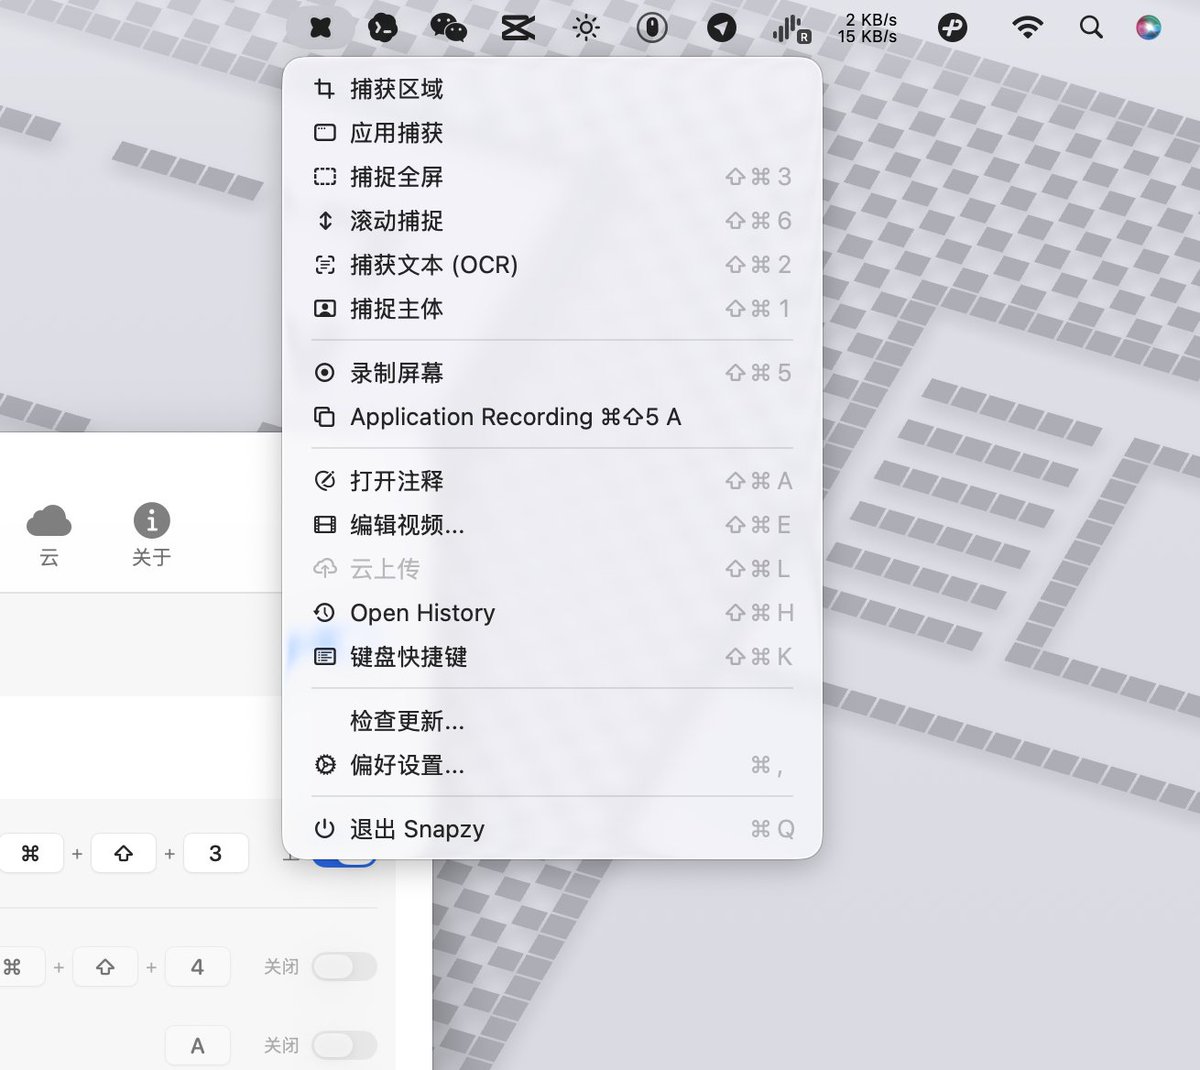Select Application Recording menu entry
The image size is (1200, 1070).
click(552, 417)
